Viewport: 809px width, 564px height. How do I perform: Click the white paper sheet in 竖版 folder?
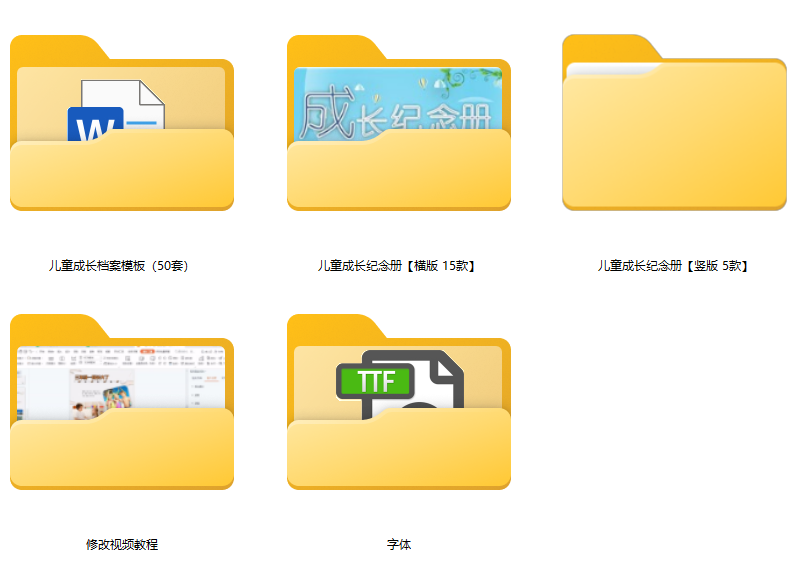pos(611,69)
